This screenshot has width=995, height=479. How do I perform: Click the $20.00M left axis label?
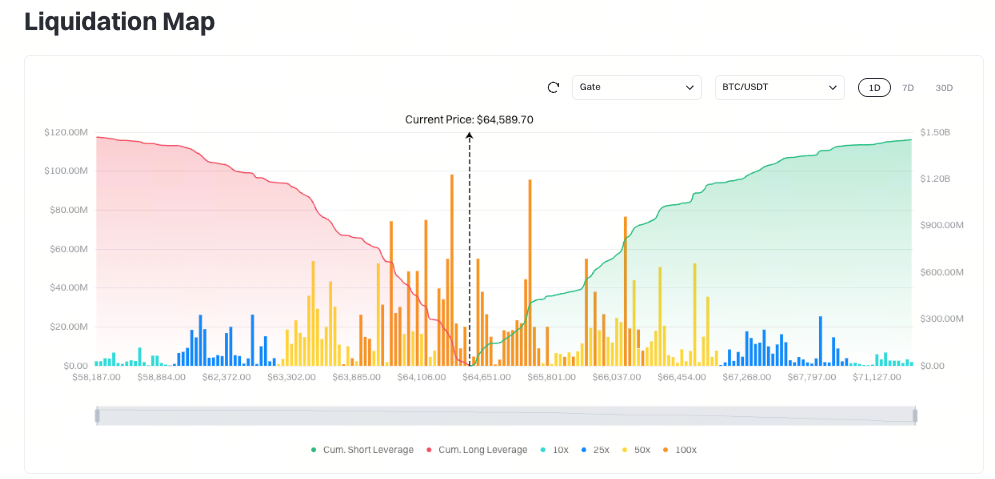click(69, 327)
